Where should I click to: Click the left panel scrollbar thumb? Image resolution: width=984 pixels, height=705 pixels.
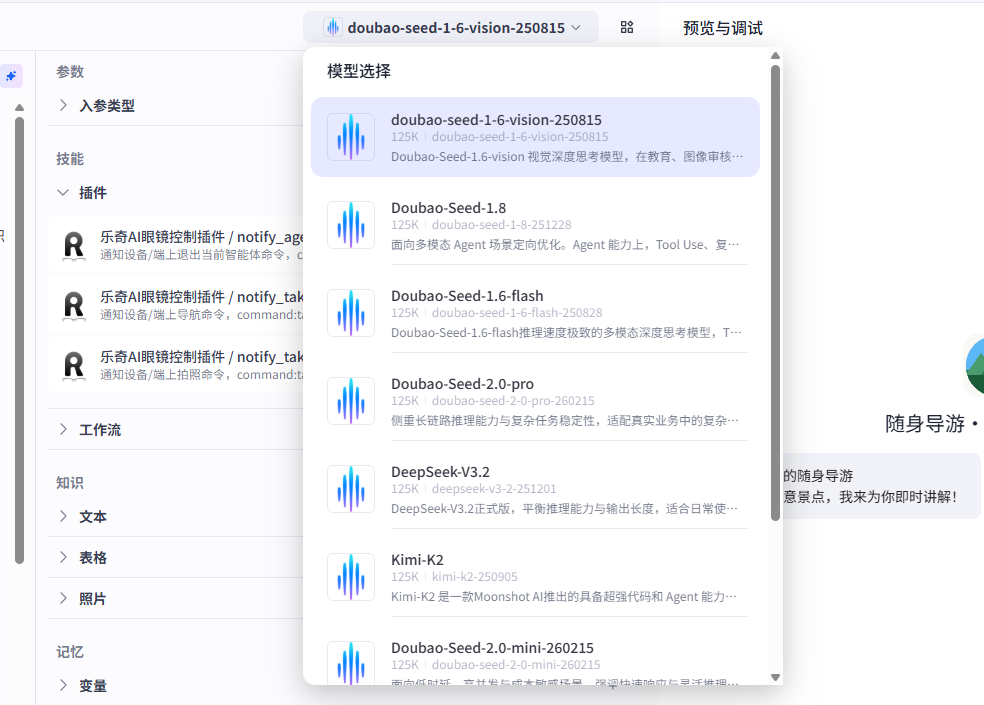(x=19, y=340)
